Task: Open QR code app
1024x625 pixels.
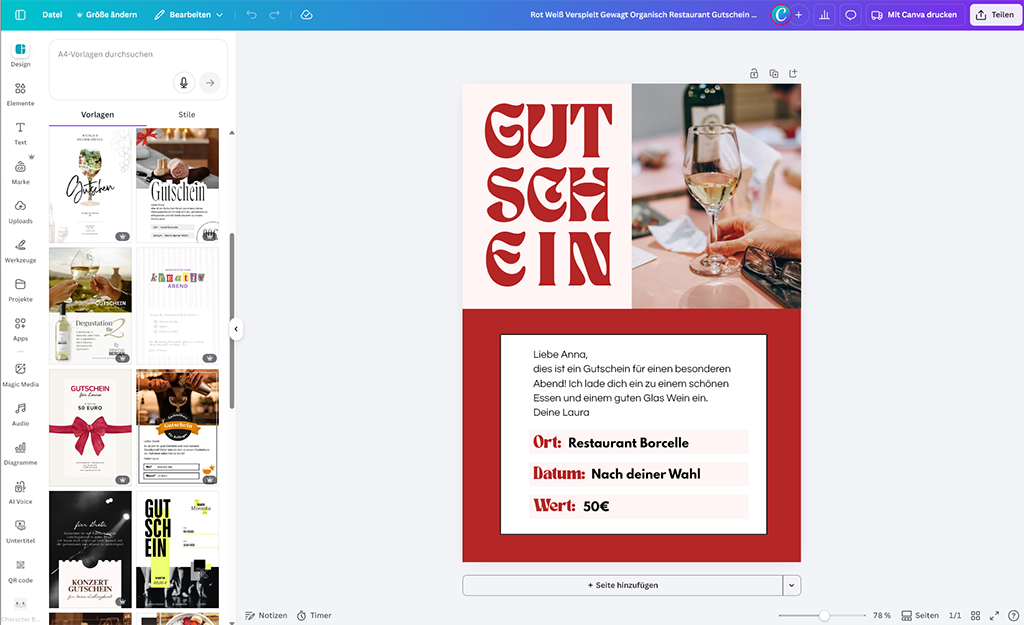Action: 20,571
